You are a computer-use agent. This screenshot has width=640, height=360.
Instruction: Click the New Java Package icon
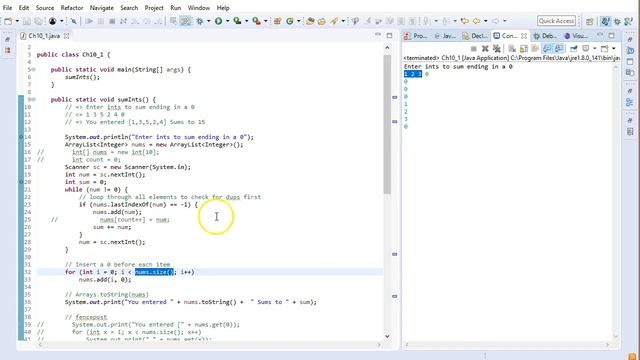click(x=278, y=21)
